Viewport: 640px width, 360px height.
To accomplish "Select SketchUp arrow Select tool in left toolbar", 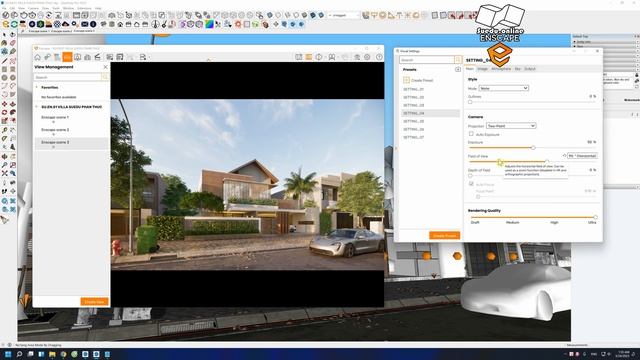I will tap(4, 35).
